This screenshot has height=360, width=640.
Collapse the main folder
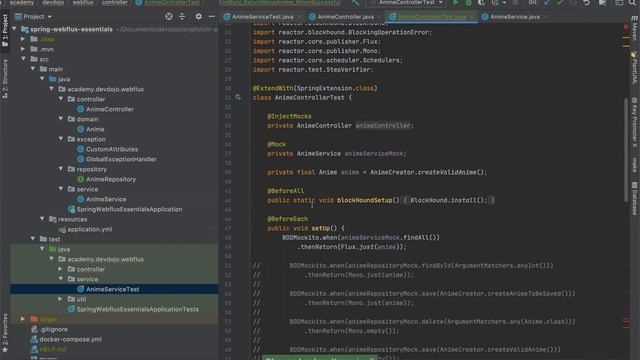[x=33, y=69]
